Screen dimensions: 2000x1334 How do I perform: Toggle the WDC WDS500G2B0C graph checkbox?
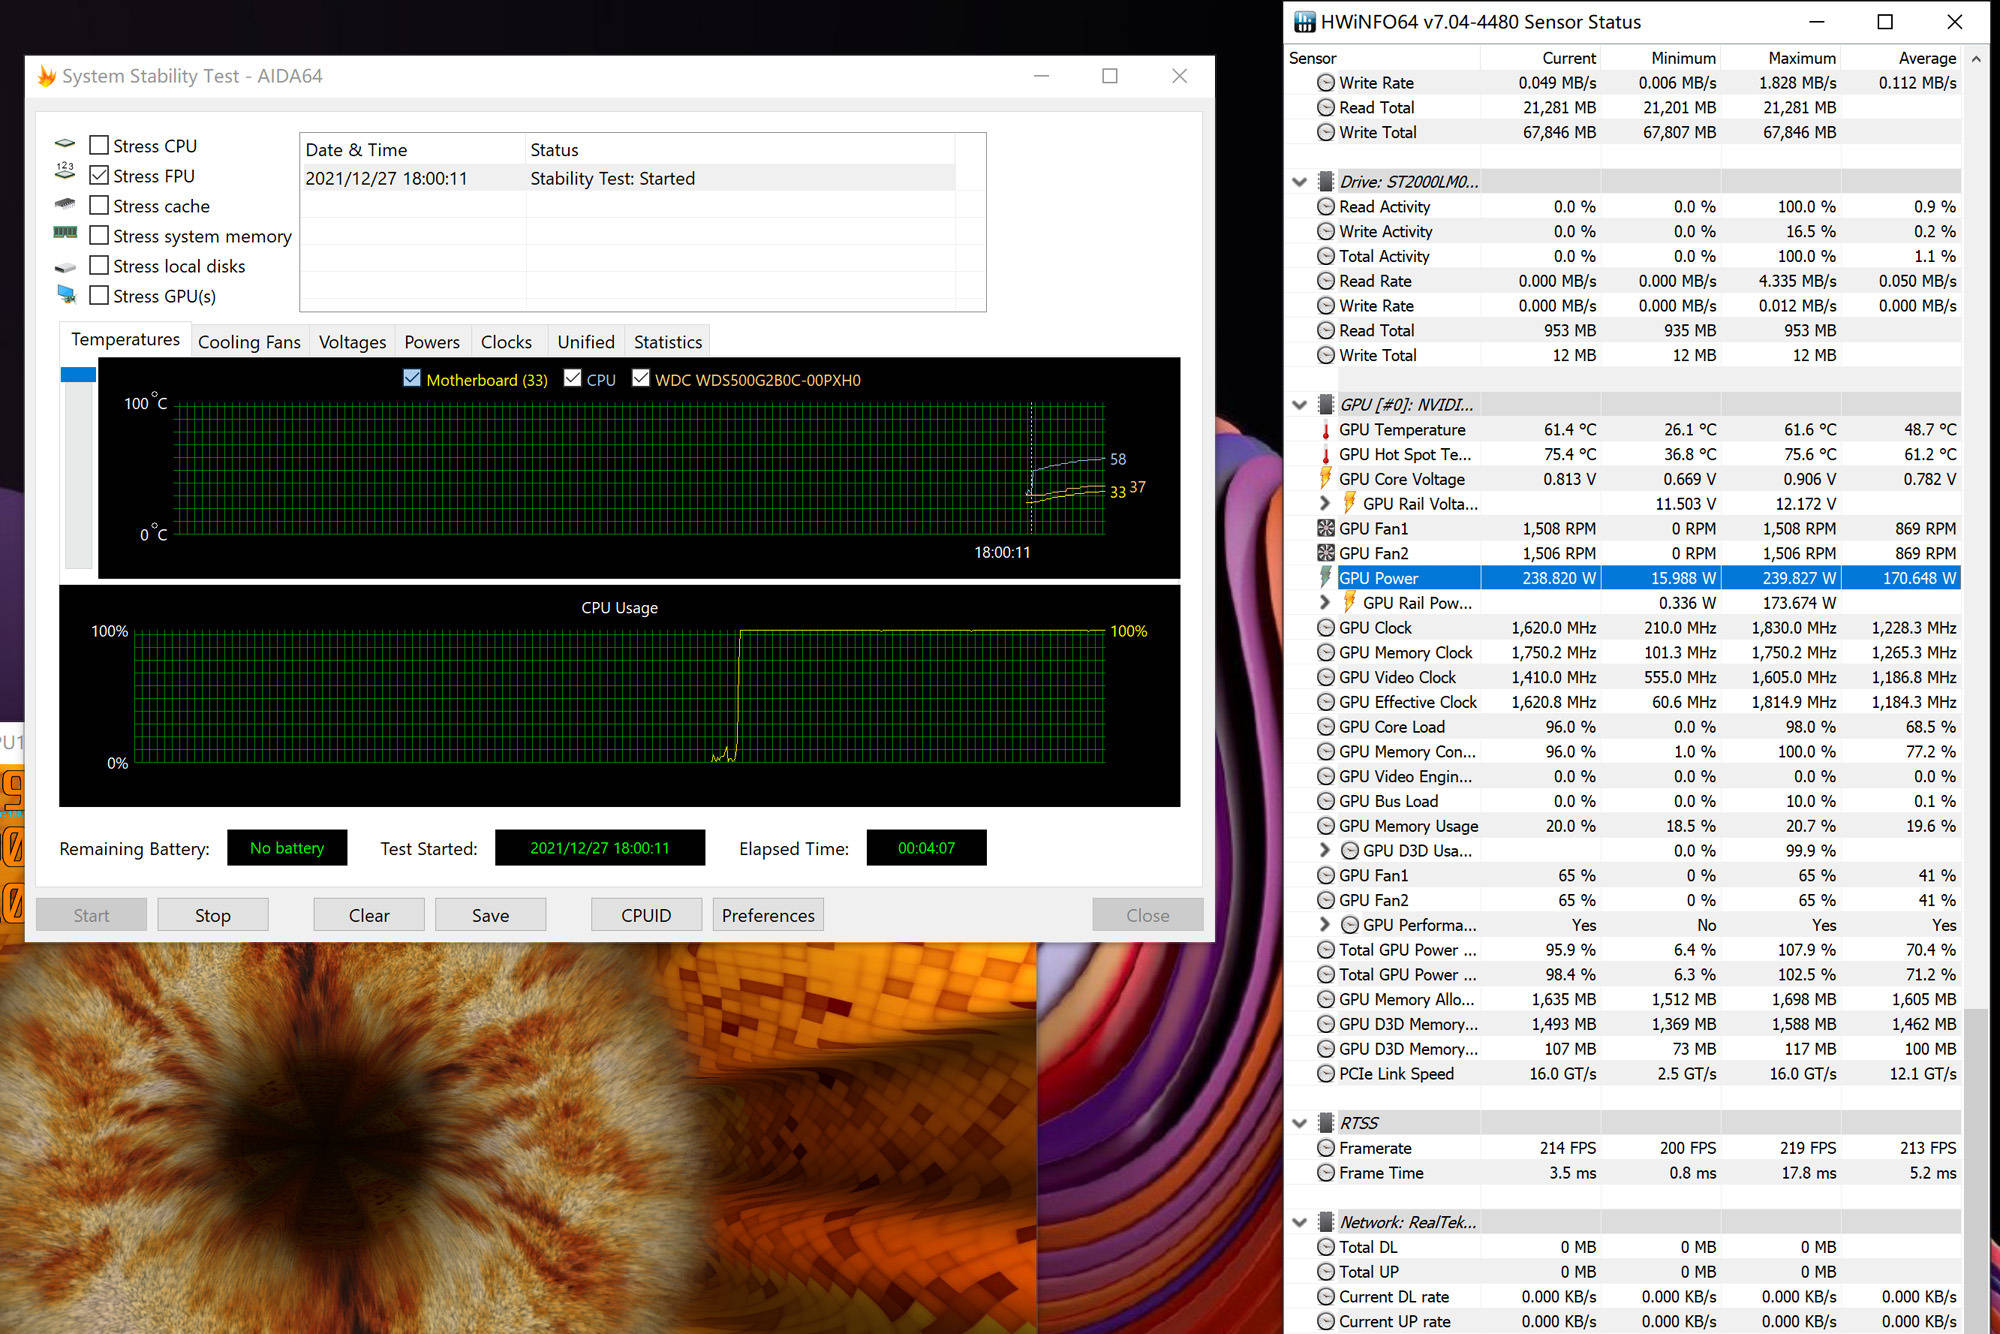click(641, 378)
